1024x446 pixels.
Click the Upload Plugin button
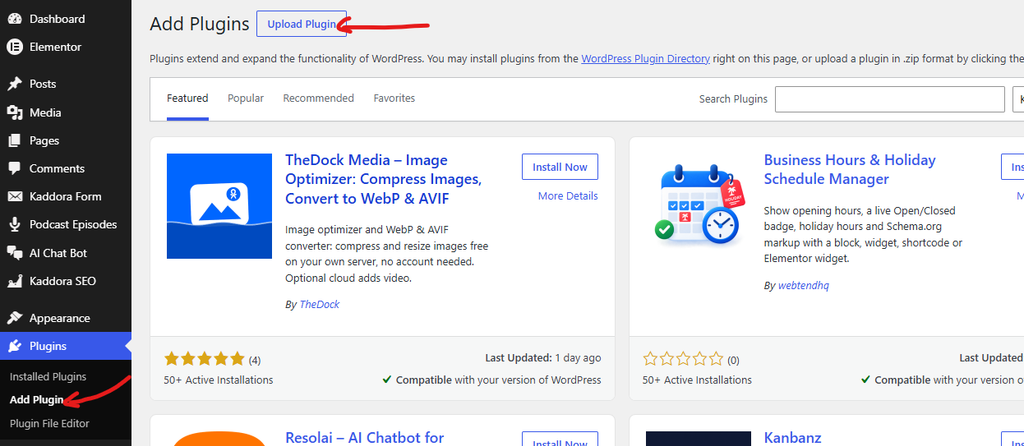click(x=302, y=24)
